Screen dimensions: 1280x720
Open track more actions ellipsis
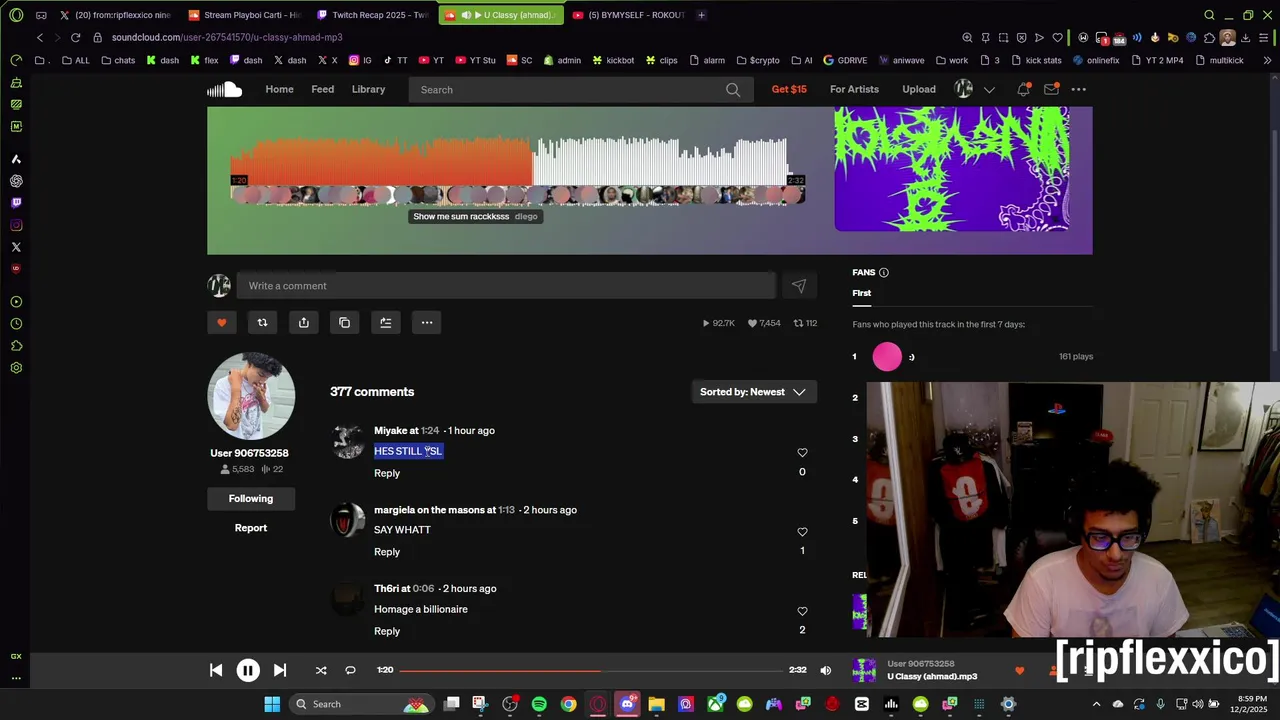(427, 322)
